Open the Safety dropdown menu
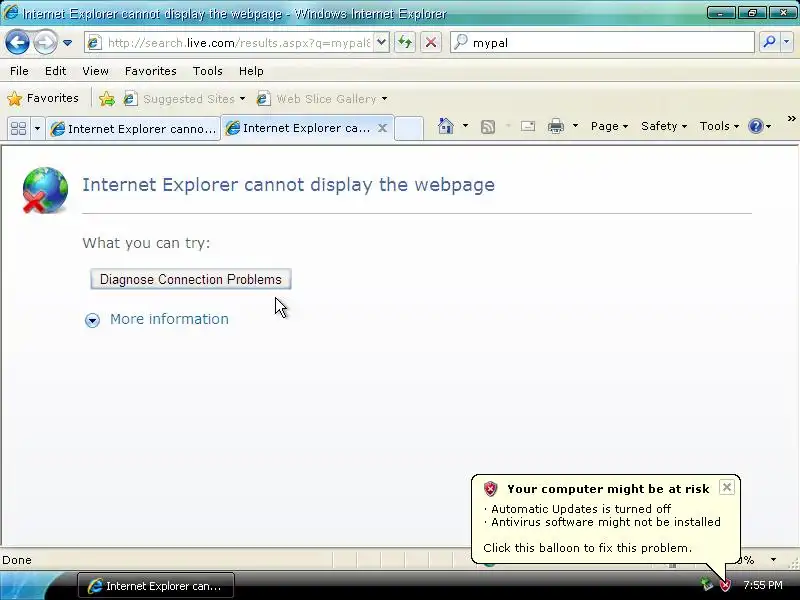Image resolution: width=800 pixels, height=600 pixels. (x=664, y=126)
